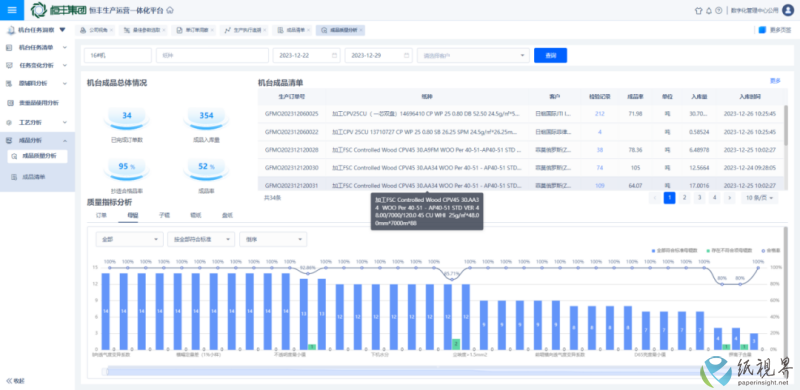The height and width of the screenshot is (390, 800).
Task: Switch to the 子卷 tab
Action: pyautogui.click(x=164, y=215)
